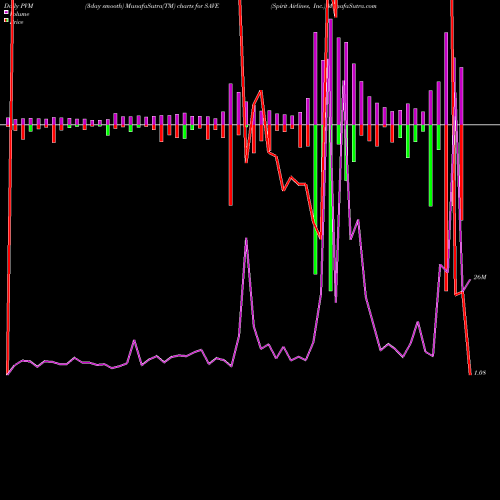Click the green-red Price legend swatch
The height and width of the screenshot is (500, 500).
(x=6, y=20)
